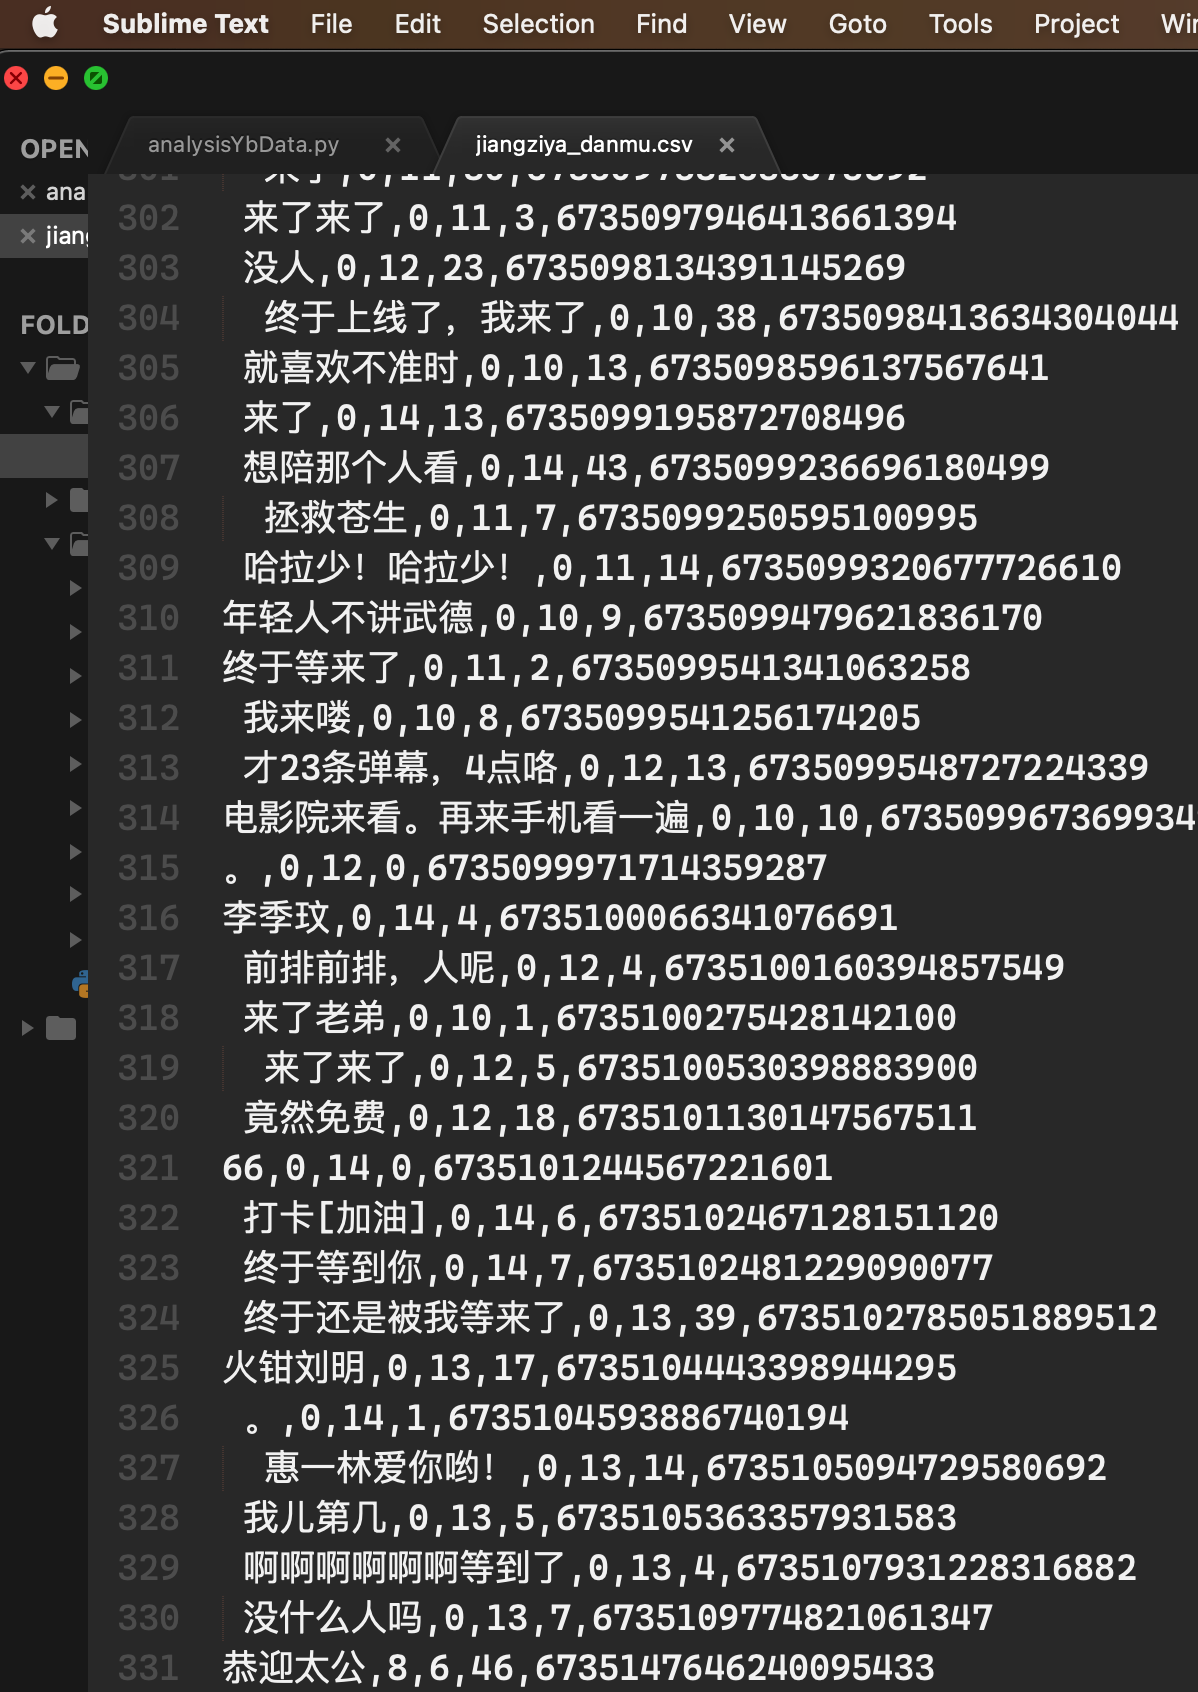1198x1692 pixels.
Task: Click line number 331 in the gutter
Action: (149, 1668)
